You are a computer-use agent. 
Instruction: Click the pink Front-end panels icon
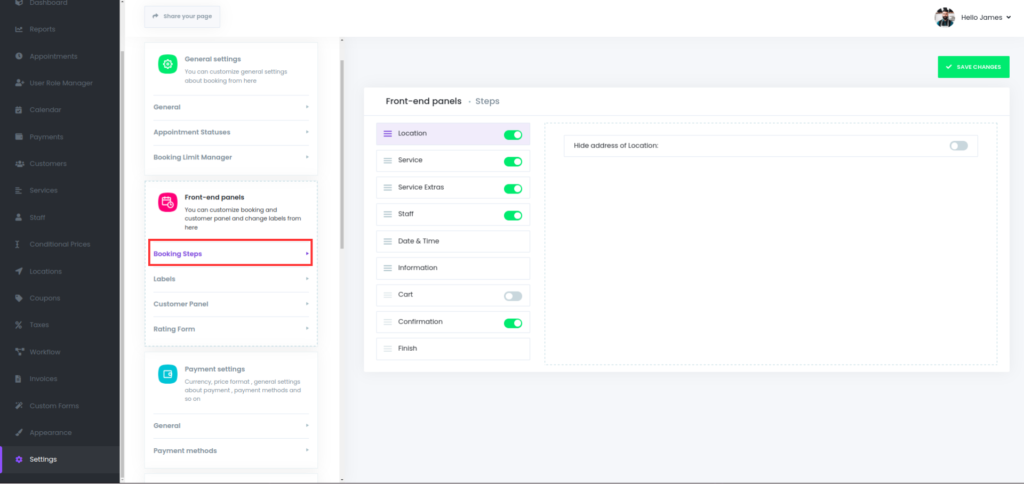tap(167, 203)
